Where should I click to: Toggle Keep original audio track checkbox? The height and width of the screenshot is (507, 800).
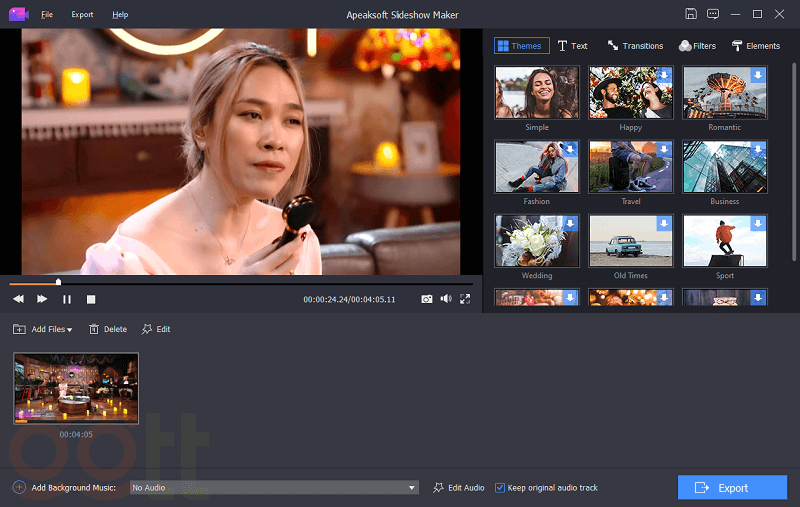click(x=501, y=488)
